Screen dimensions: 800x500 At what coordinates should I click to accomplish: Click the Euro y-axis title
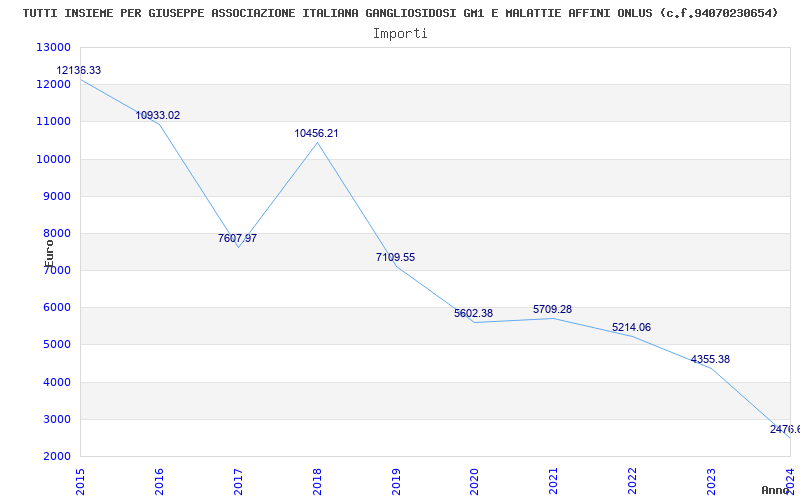[49, 253]
